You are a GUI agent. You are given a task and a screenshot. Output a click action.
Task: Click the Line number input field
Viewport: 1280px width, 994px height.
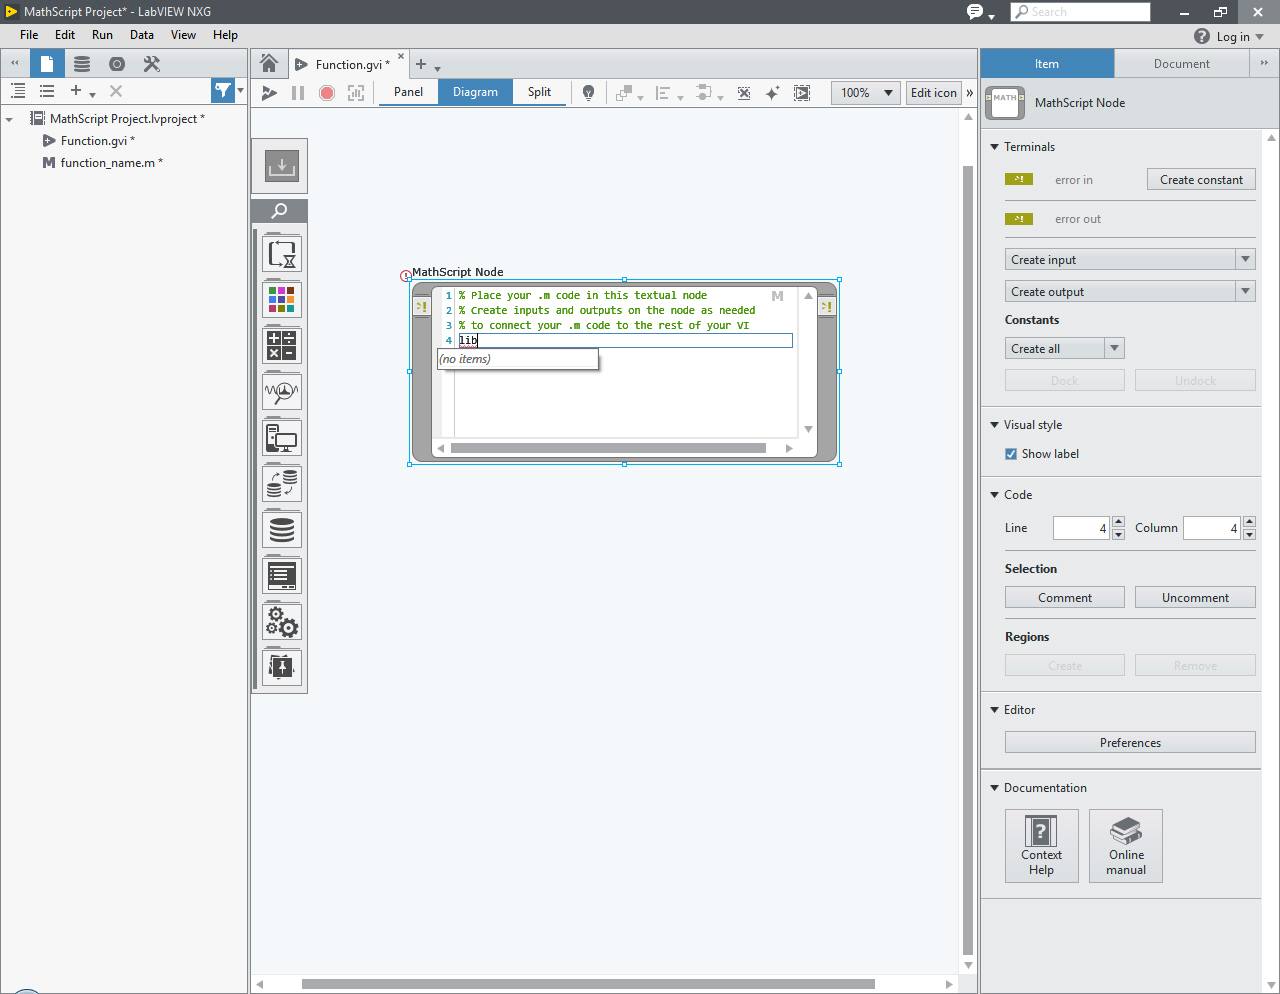click(x=1081, y=528)
